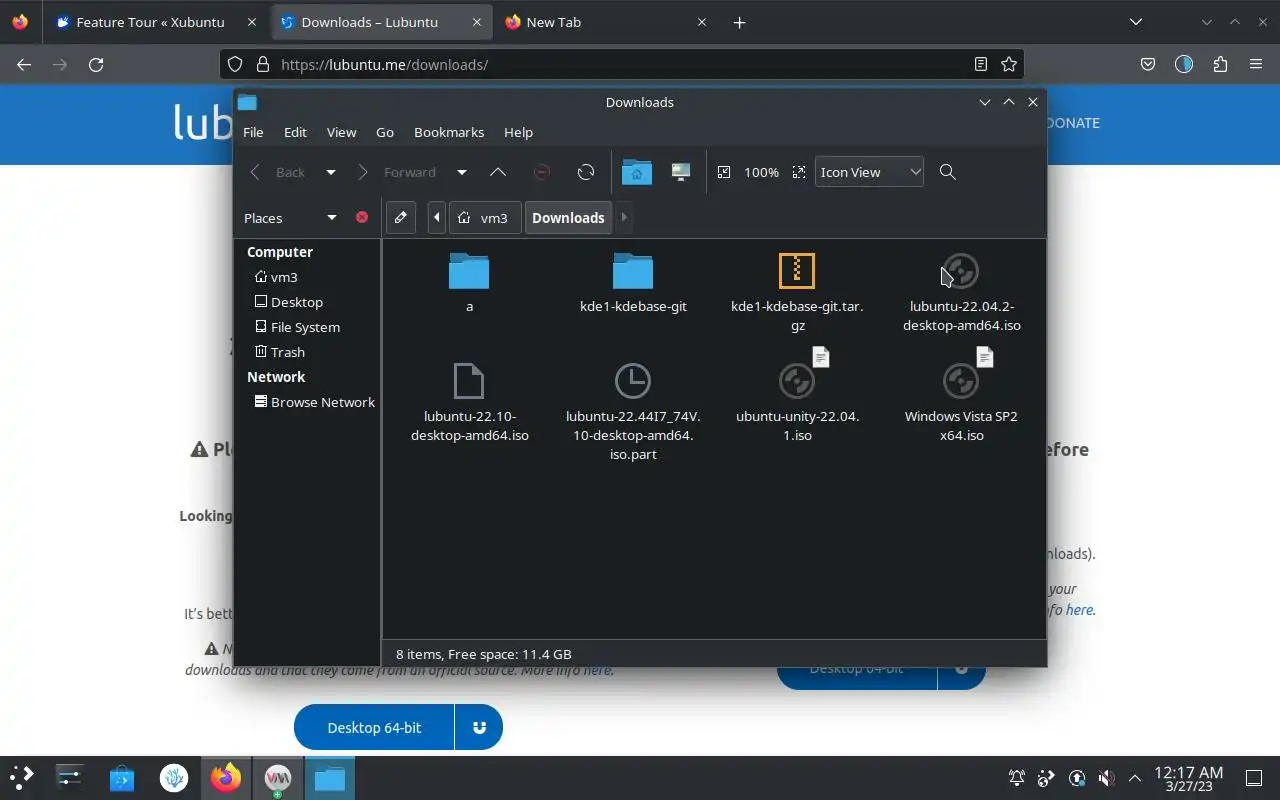The height and width of the screenshot is (800, 1280).
Task: Open Firefox bookmark star icon
Action: point(1009,64)
